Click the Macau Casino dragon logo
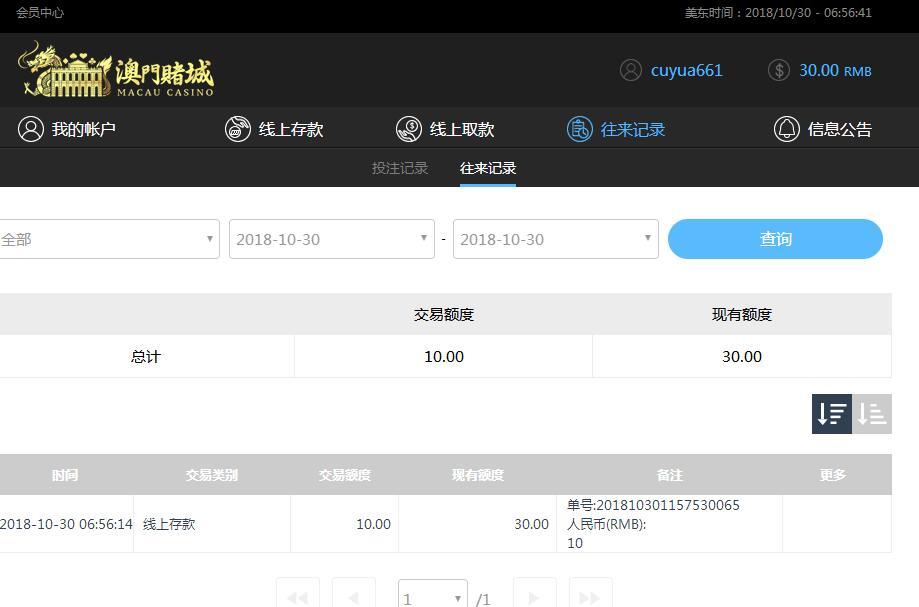 click(x=116, y=70)
